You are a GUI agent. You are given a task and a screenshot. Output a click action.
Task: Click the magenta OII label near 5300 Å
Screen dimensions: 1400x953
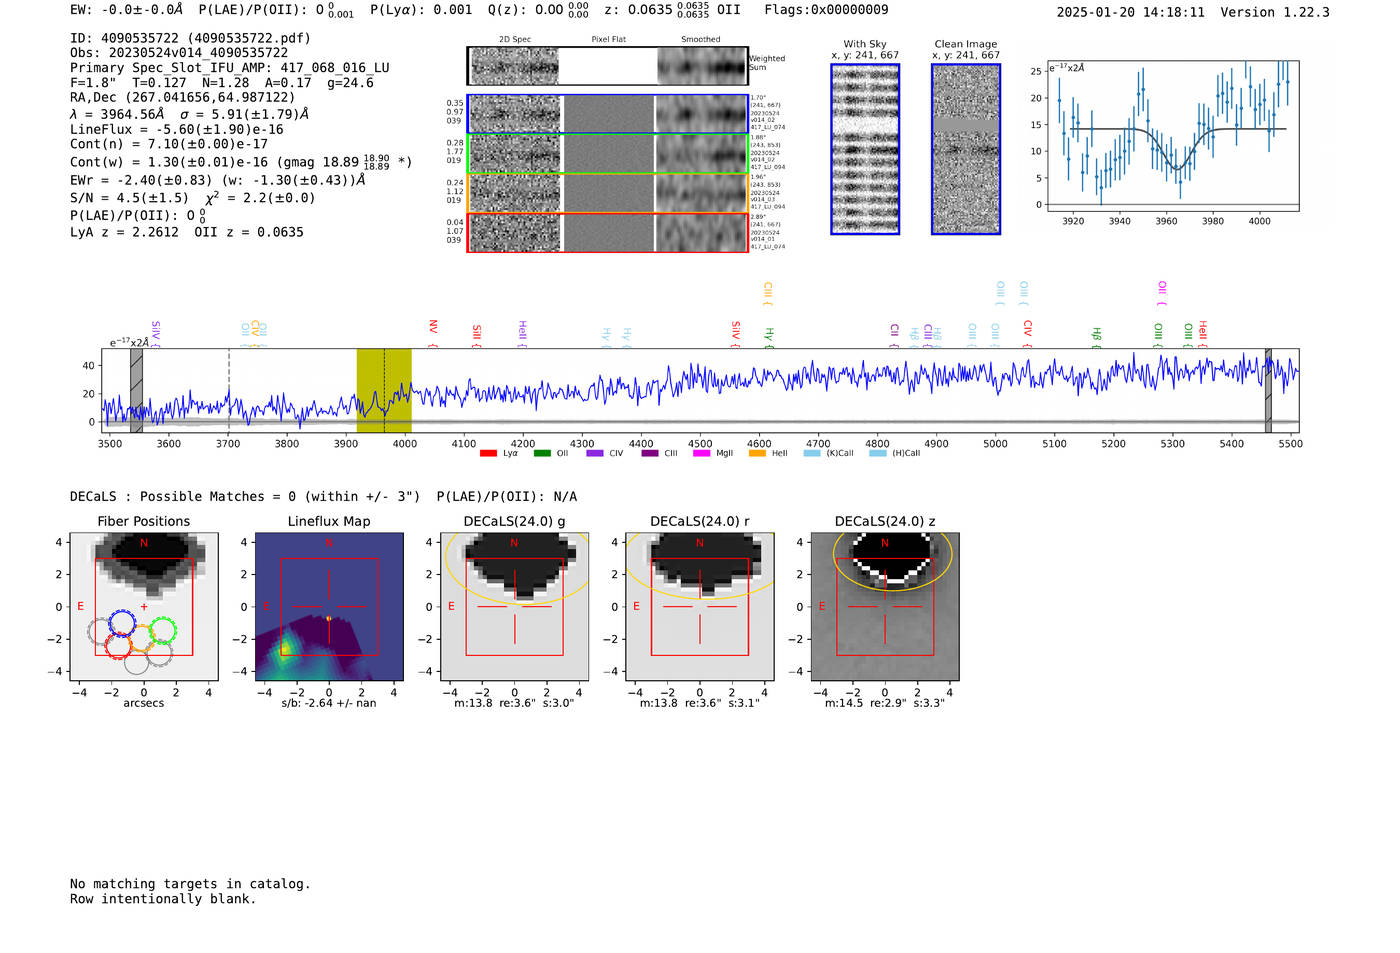pyautogui.click(x=1162, y=290)
